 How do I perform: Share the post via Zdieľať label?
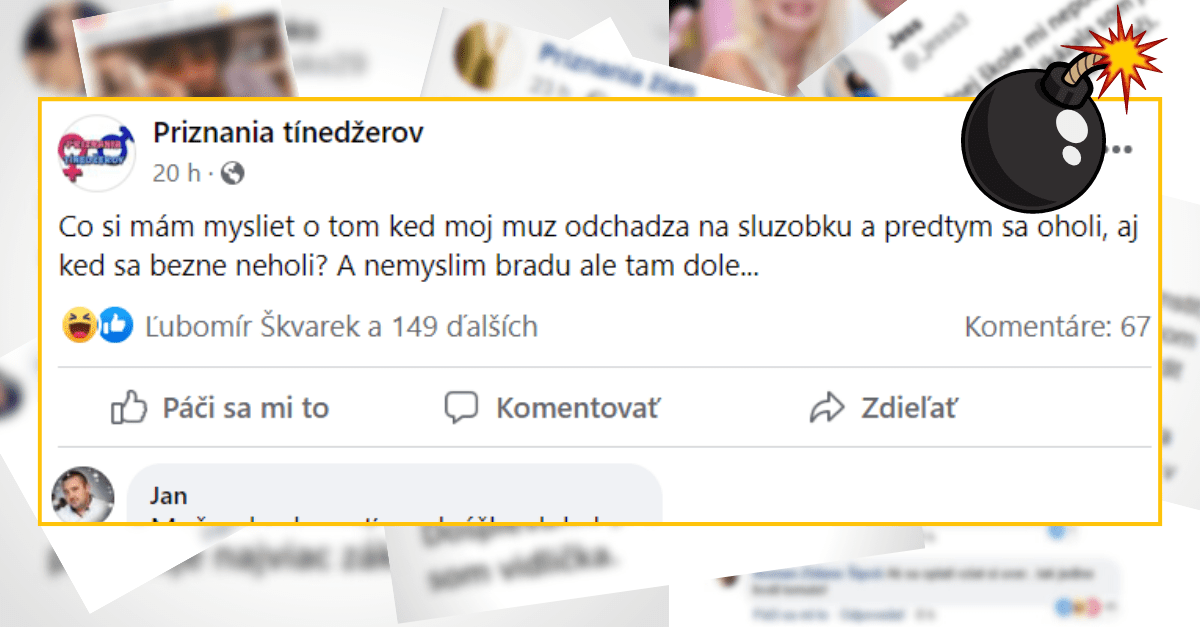point(909,408)
